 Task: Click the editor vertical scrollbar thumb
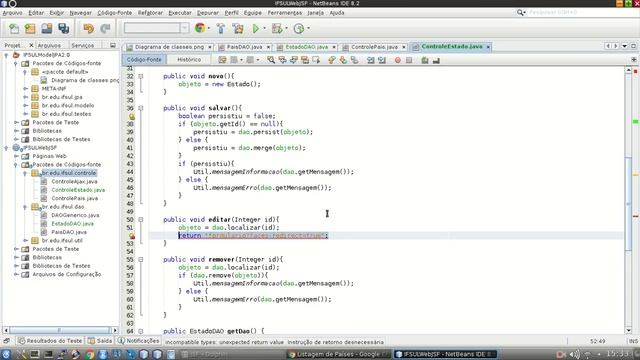[x=628, y=203]
